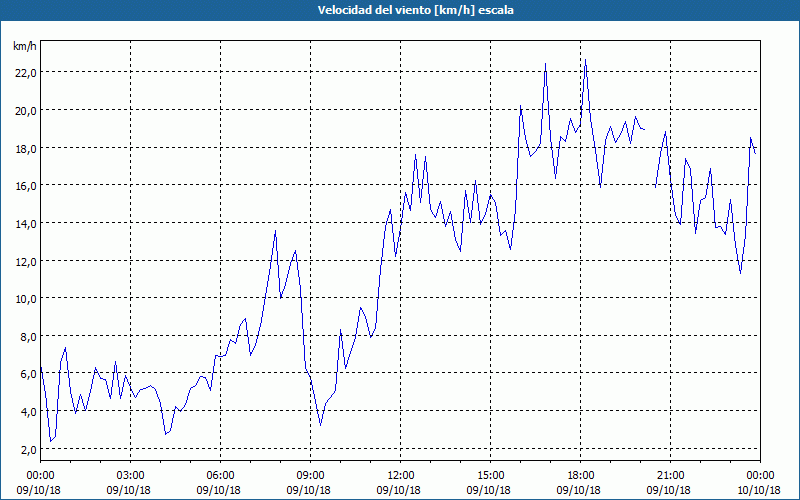This screenshot has height=500, width=800.
Task: Select the 22,0 y-axis value label
Action: pyautogui.click(x=26, y=73)
